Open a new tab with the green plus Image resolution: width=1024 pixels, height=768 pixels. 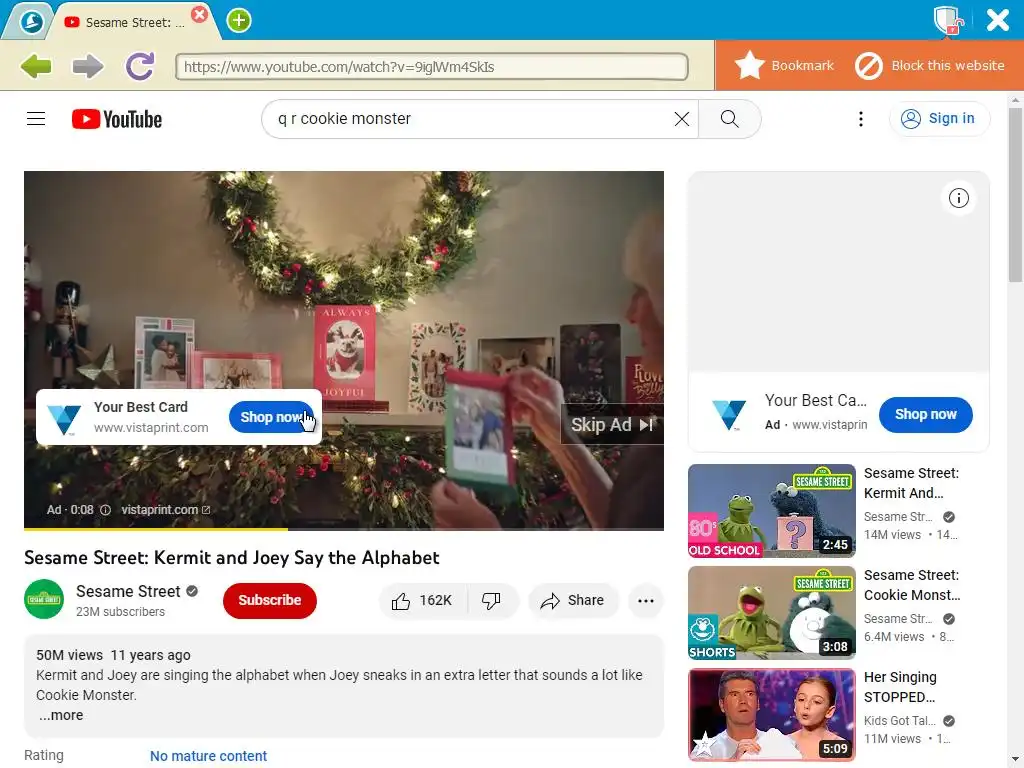pyautogui.click(x=238, y=20)
